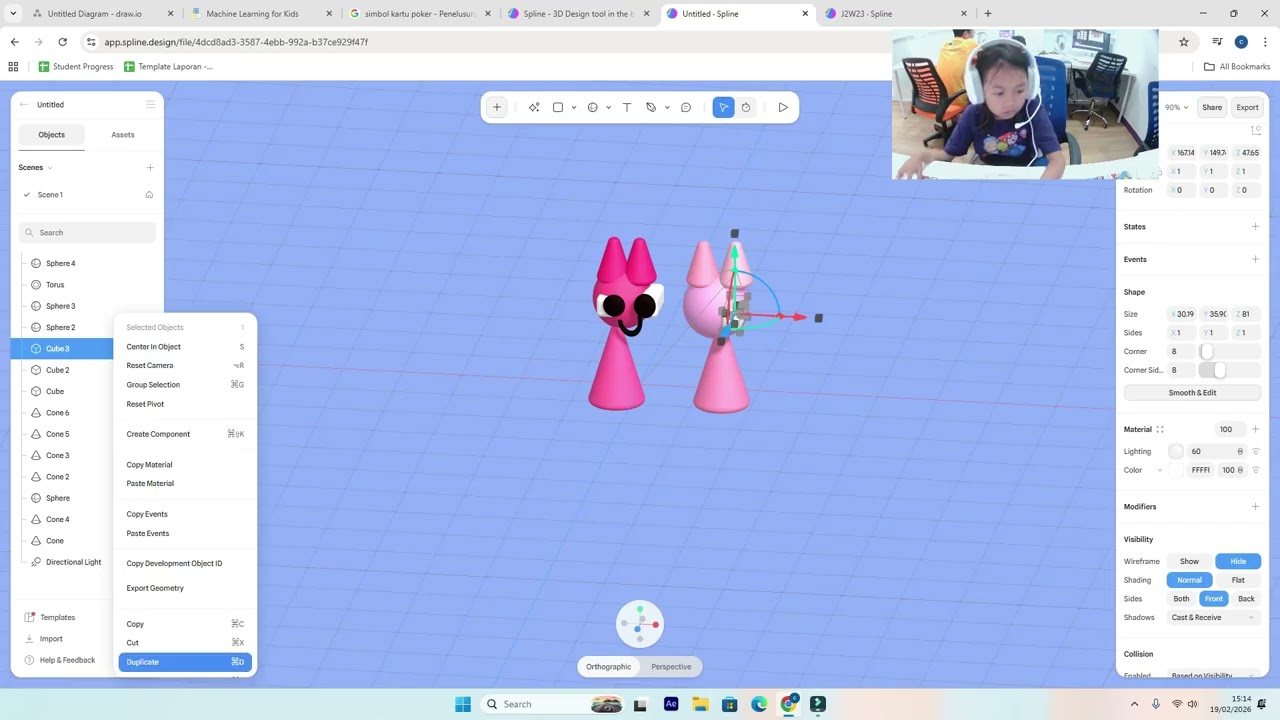Screen dimensions: 1280x720
Task: Activate the Select arrow tool
Action: [x=723, y=107]
